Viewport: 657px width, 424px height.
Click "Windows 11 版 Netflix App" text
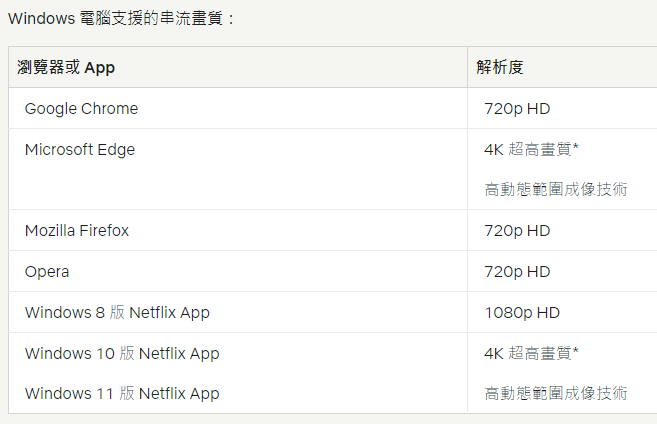point(122,393)
